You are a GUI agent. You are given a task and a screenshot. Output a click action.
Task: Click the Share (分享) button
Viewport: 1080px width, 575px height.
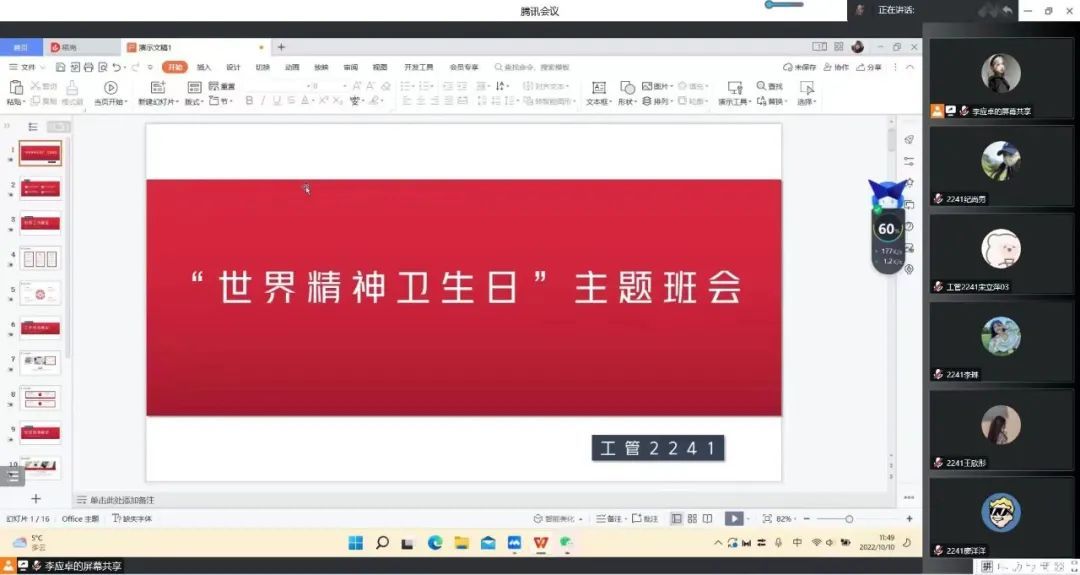870,67
